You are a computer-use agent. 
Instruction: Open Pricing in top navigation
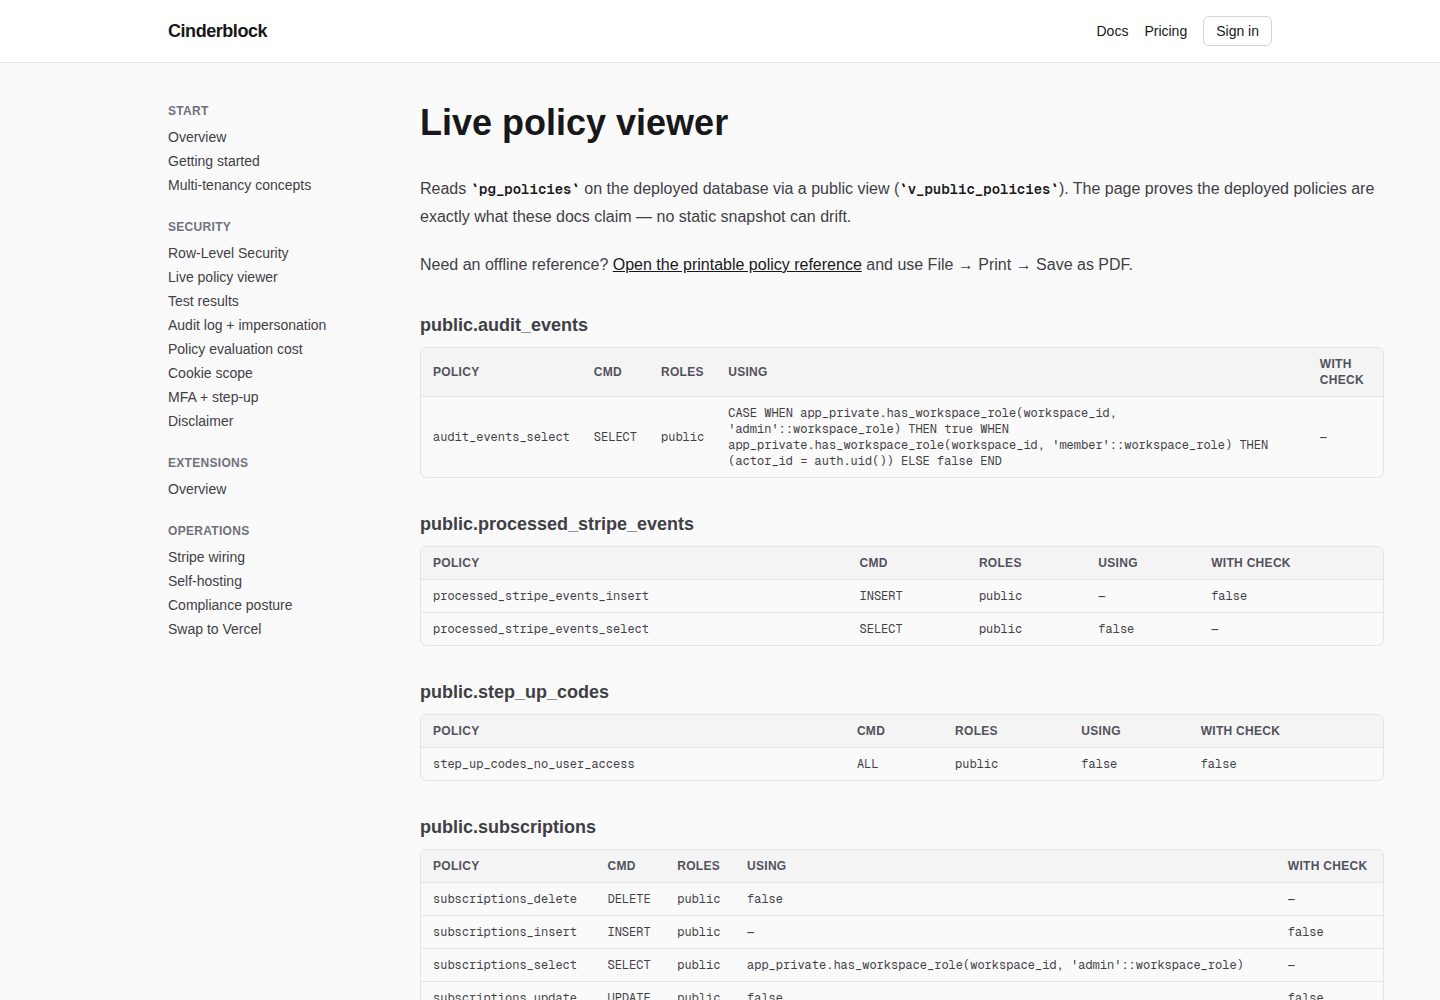[x=1165, y=31]
